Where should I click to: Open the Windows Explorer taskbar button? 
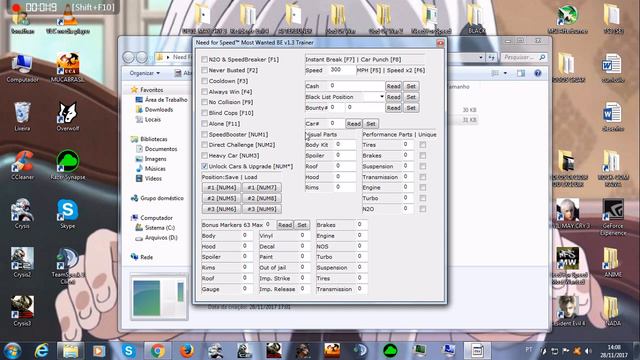[70, 351]
